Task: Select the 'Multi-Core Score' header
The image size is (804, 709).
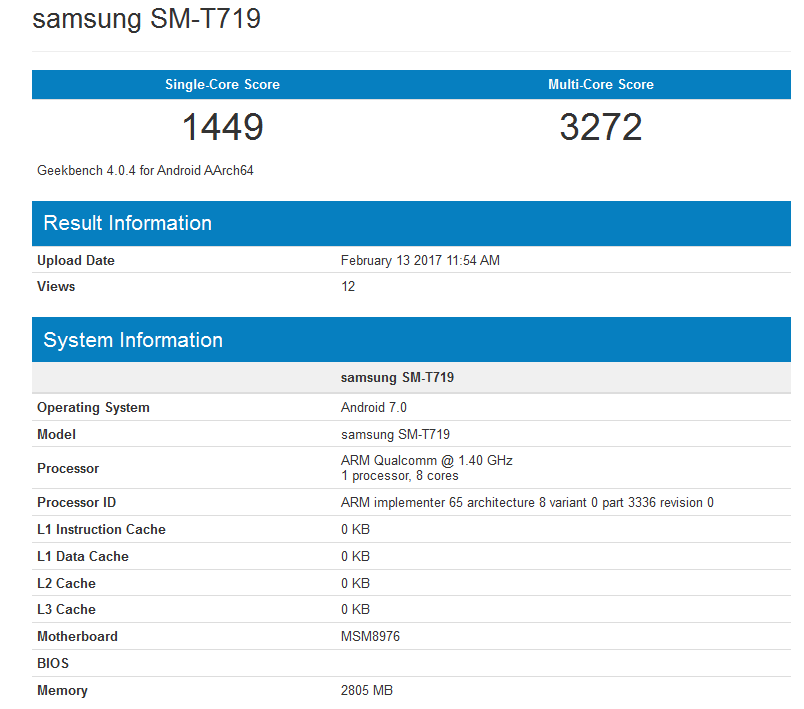Action: point(600,85)
